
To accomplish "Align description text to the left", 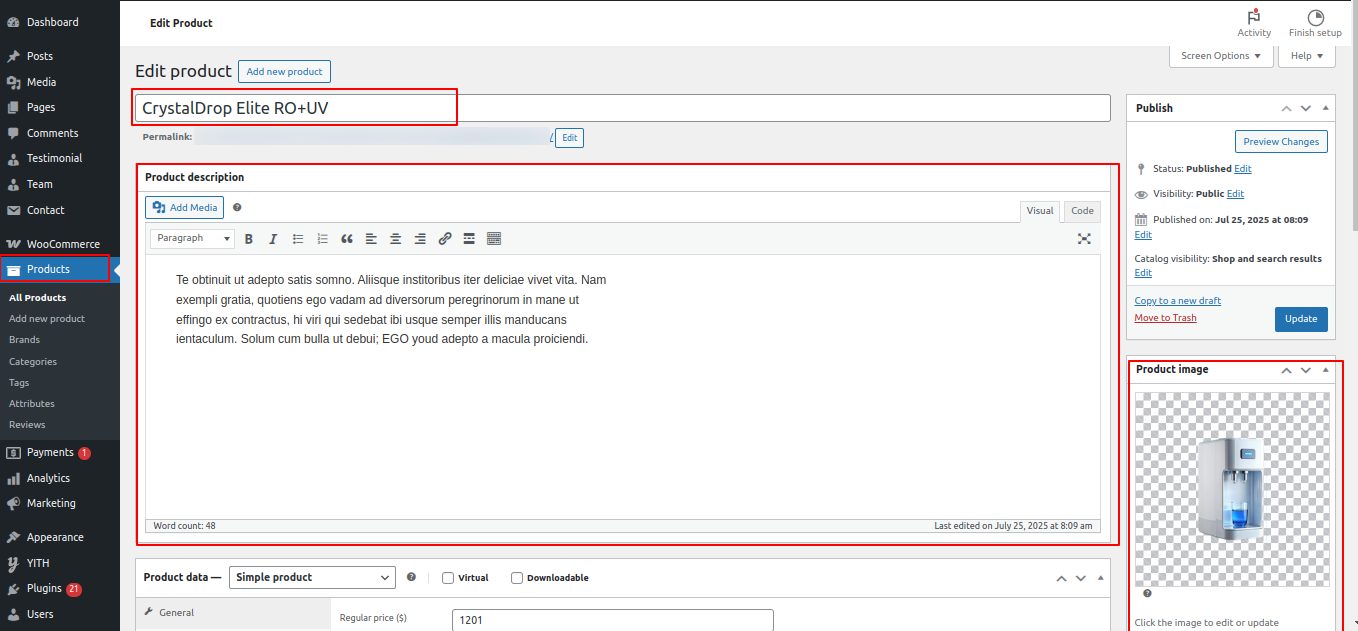I will [371, 239].
